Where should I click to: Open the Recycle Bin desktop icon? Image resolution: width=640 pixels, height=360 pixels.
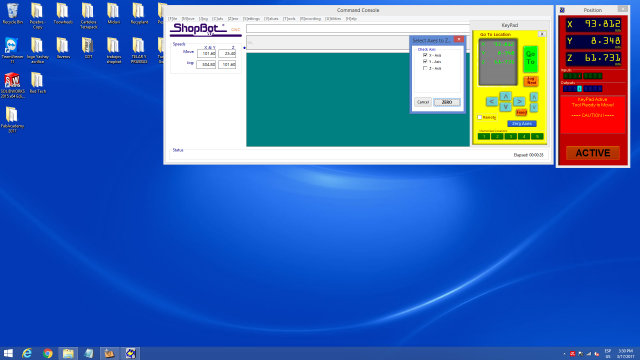[x=12, y=13]
